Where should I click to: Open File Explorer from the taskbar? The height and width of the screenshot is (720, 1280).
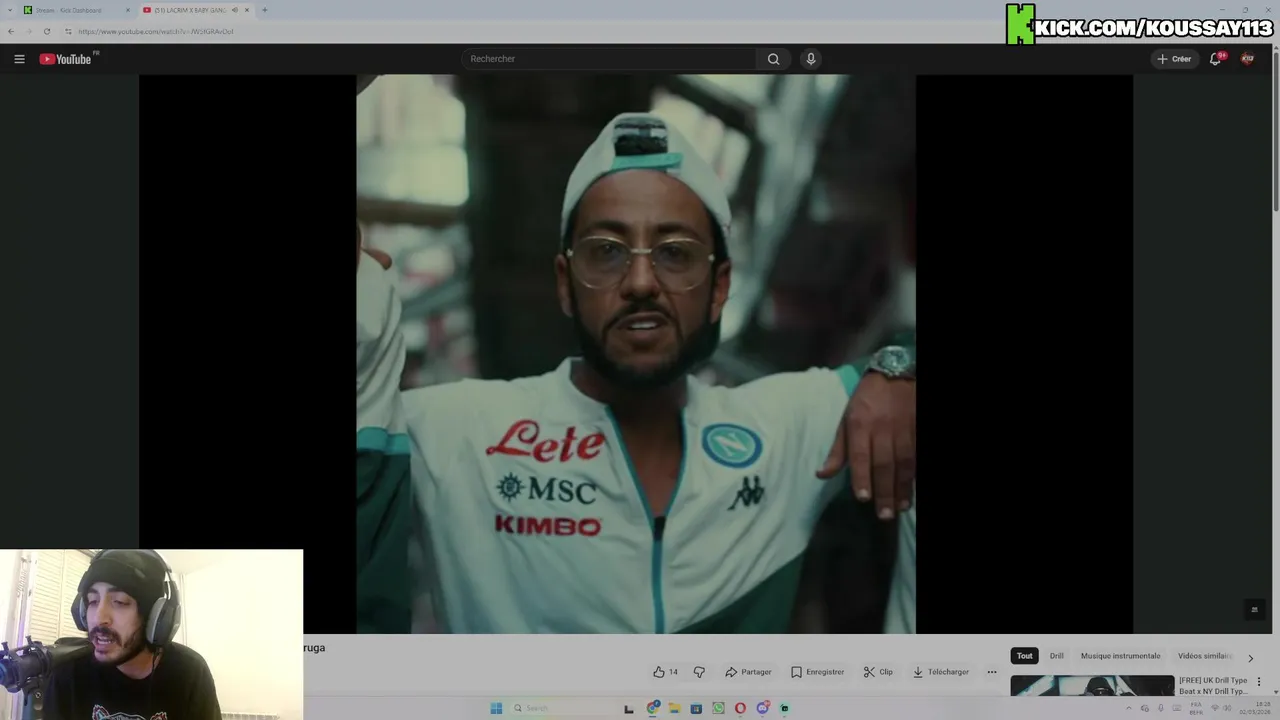click(x=675, y=708)
